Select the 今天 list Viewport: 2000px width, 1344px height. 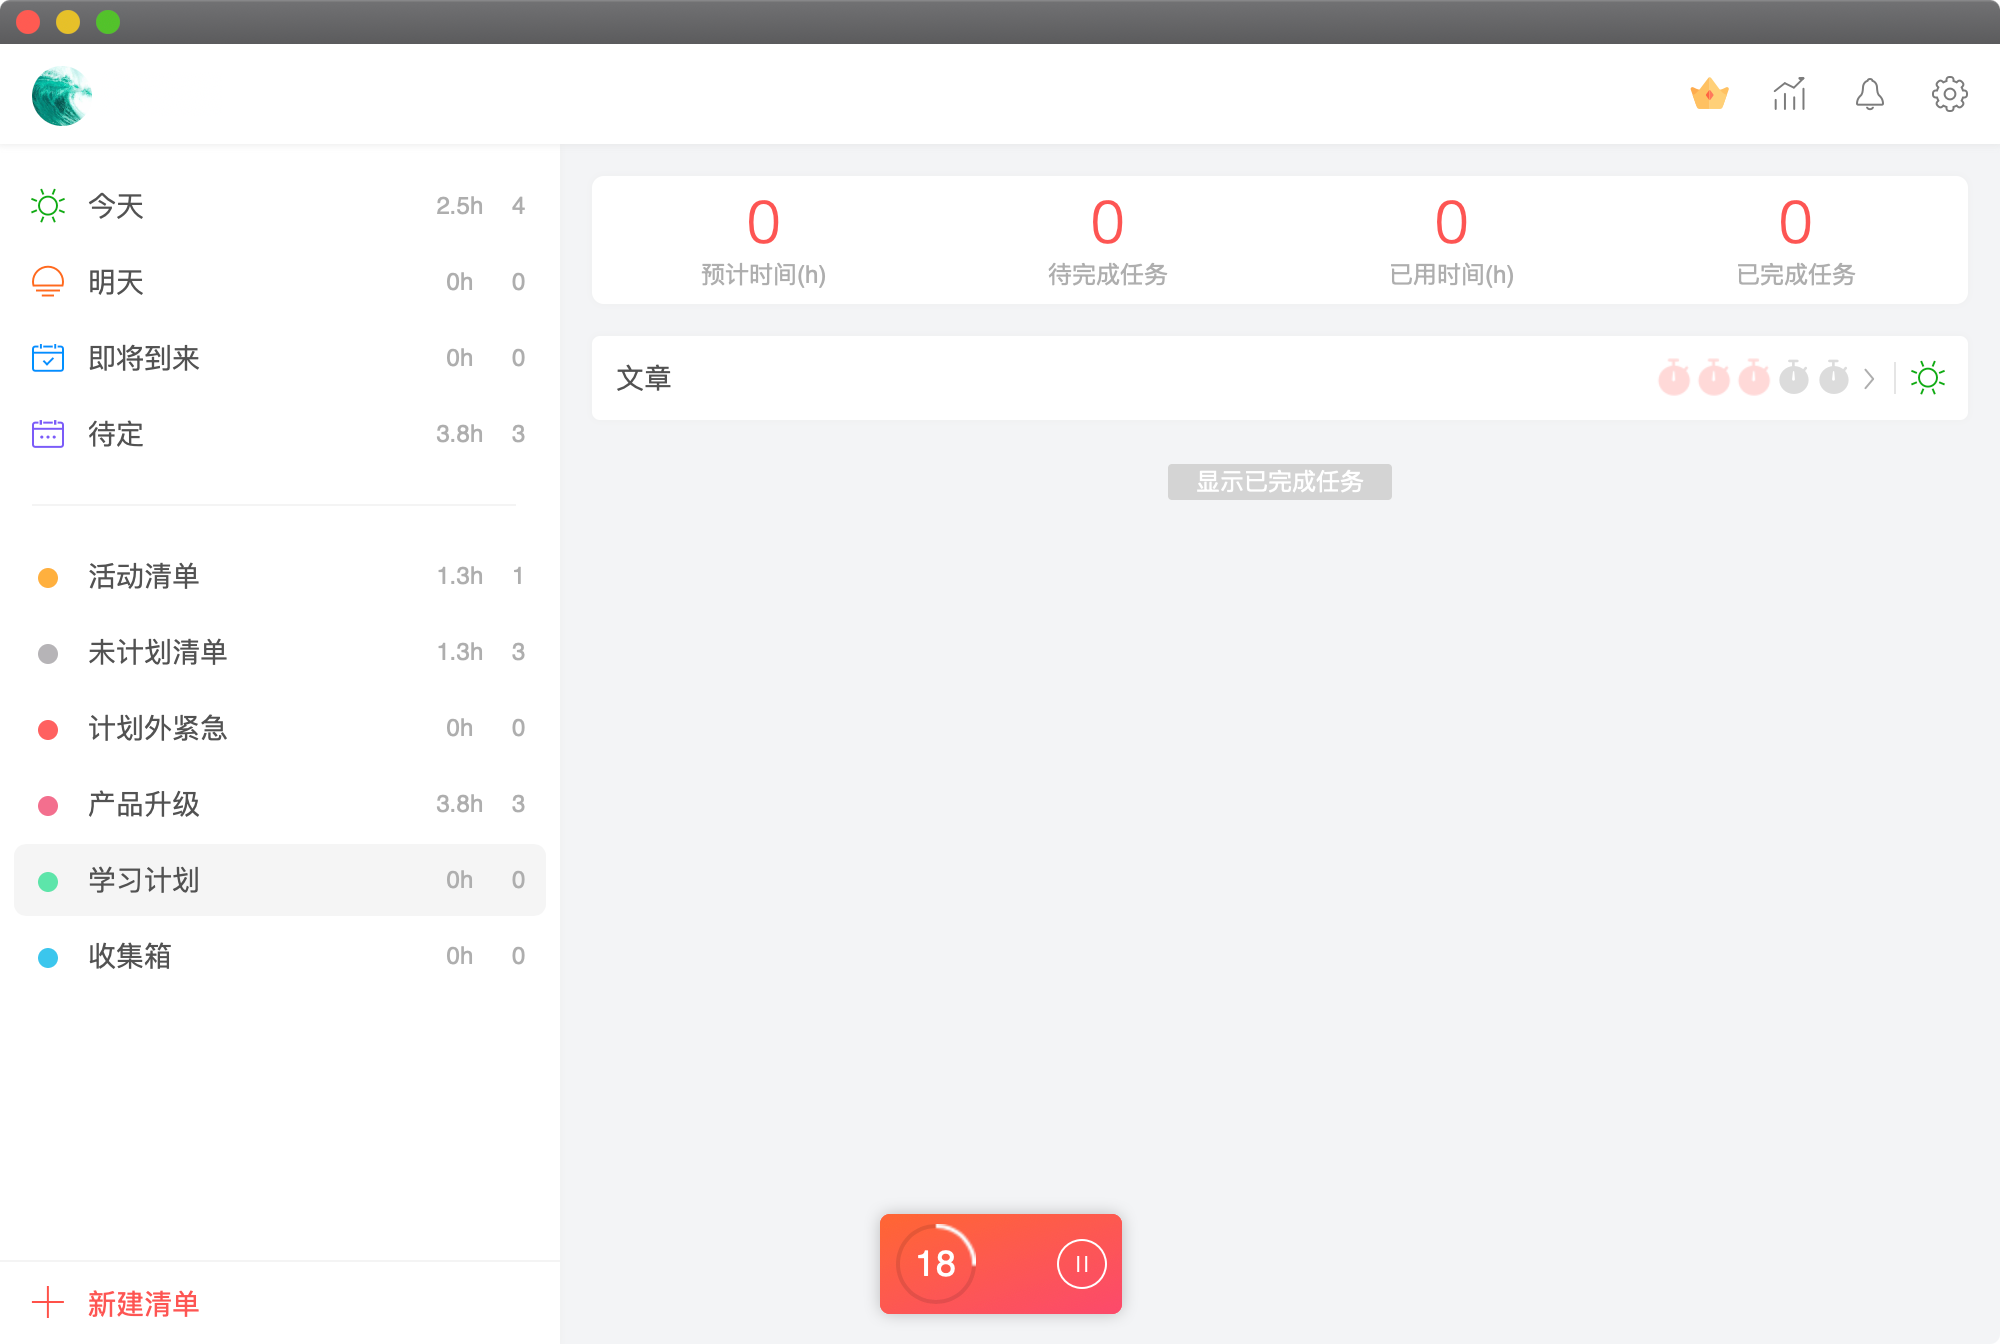click(116, 206)
